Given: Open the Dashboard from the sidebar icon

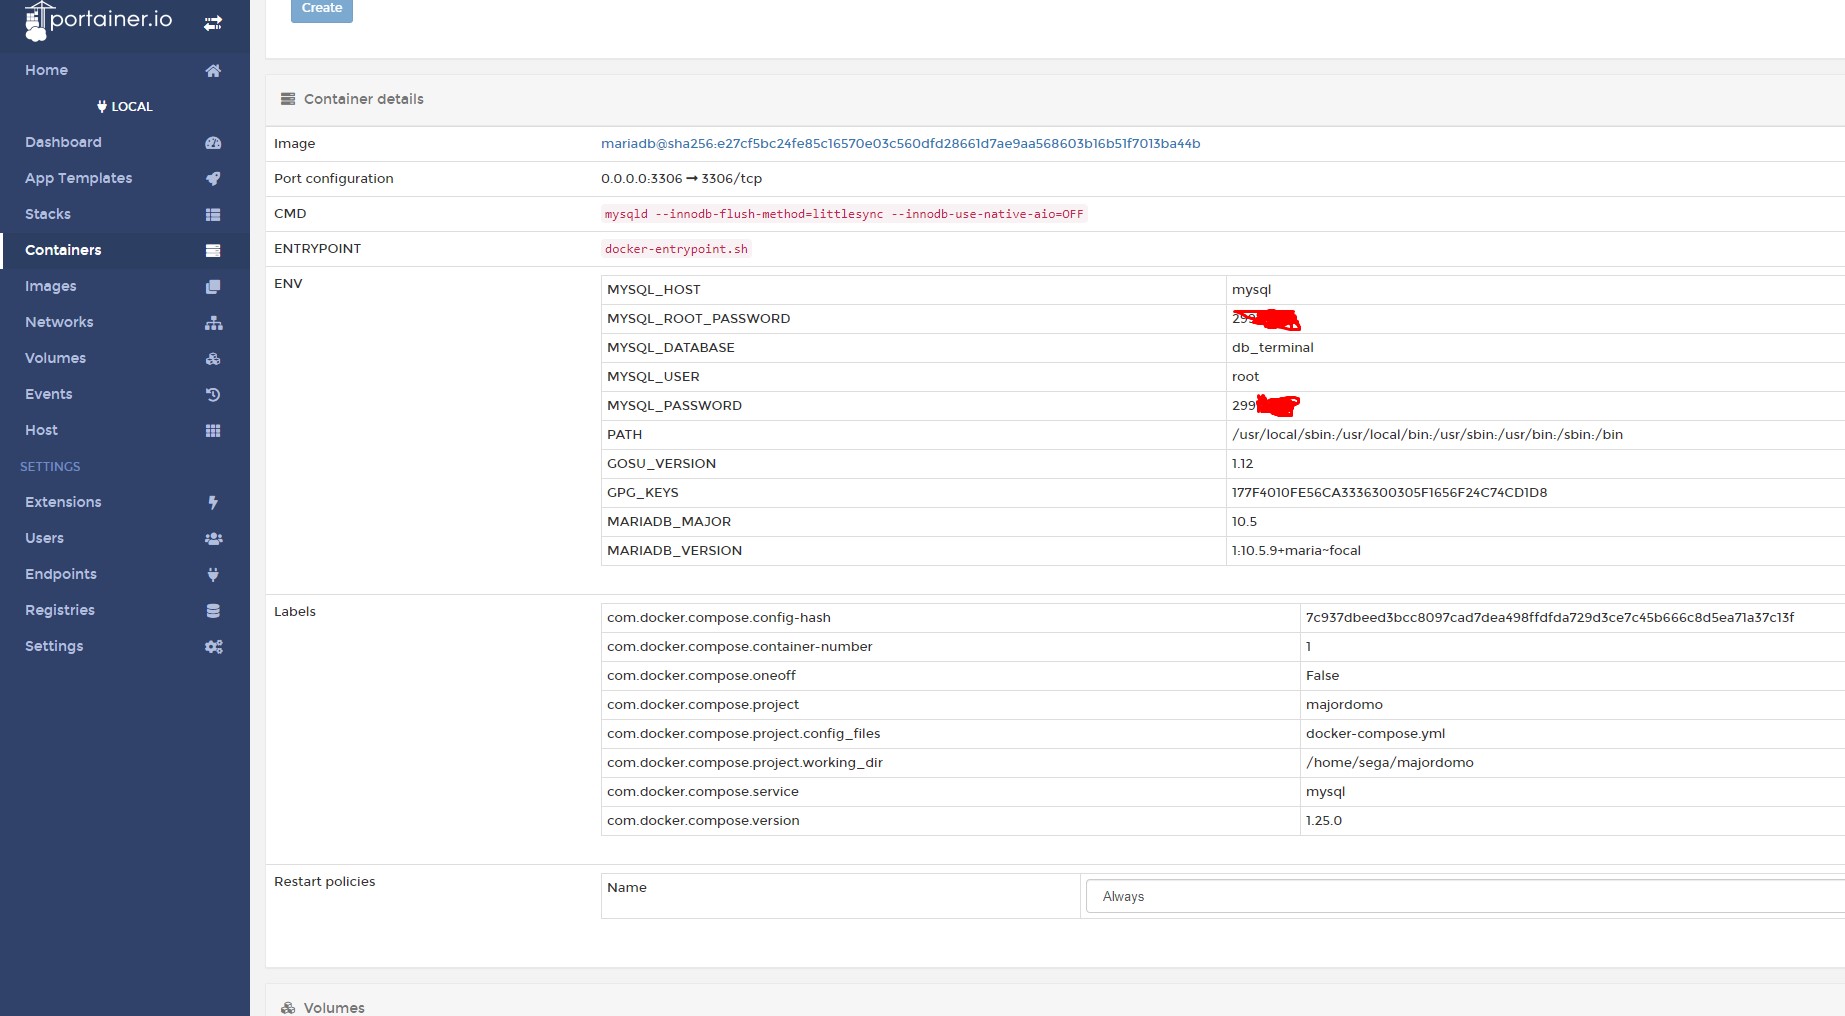Looking at the screenshot, I should (212, 142).
